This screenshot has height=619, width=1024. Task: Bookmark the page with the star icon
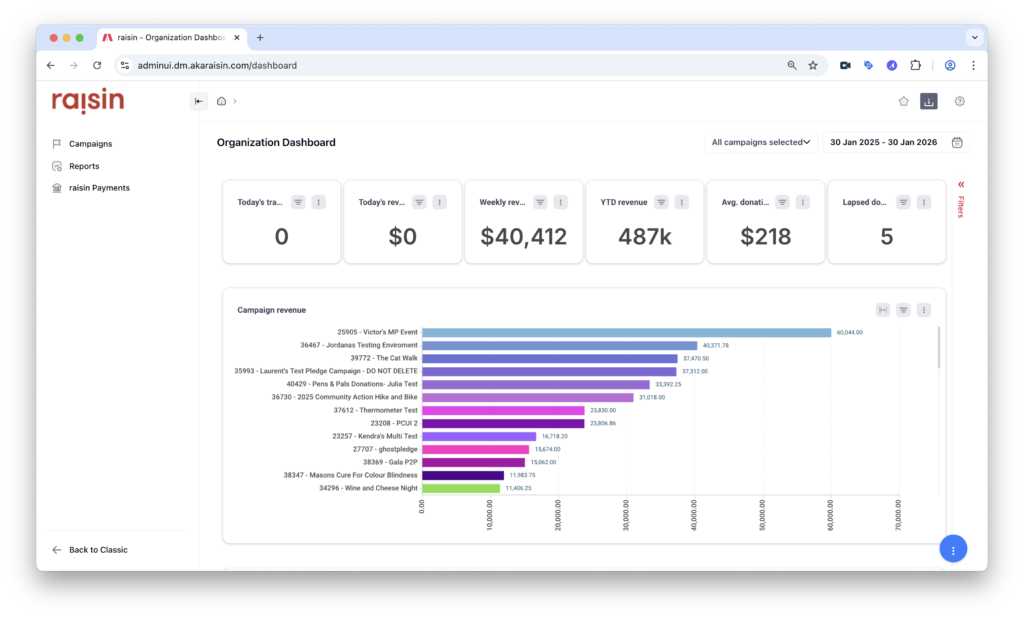pos(813,65)
